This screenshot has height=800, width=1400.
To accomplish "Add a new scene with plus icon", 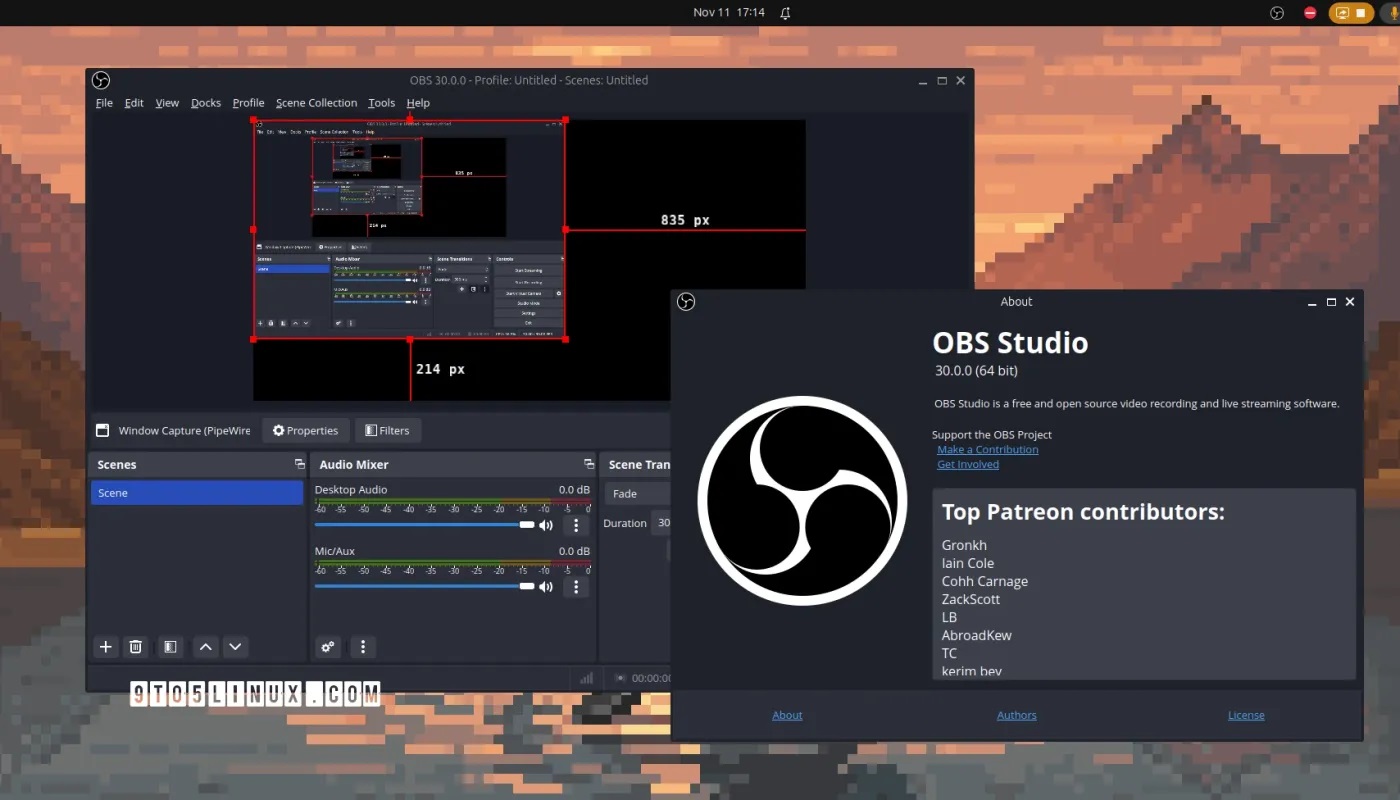I will coord(106,647).
